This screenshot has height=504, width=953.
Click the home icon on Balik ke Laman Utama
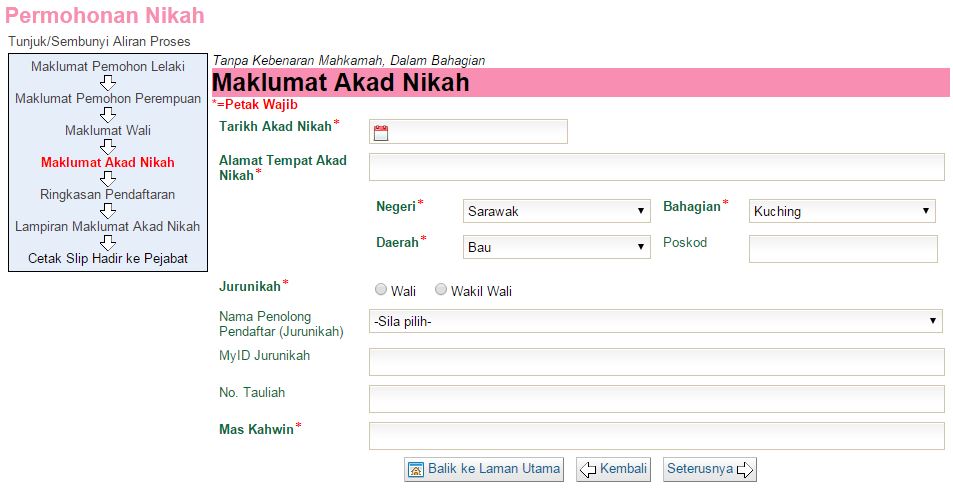click(416, 469)
